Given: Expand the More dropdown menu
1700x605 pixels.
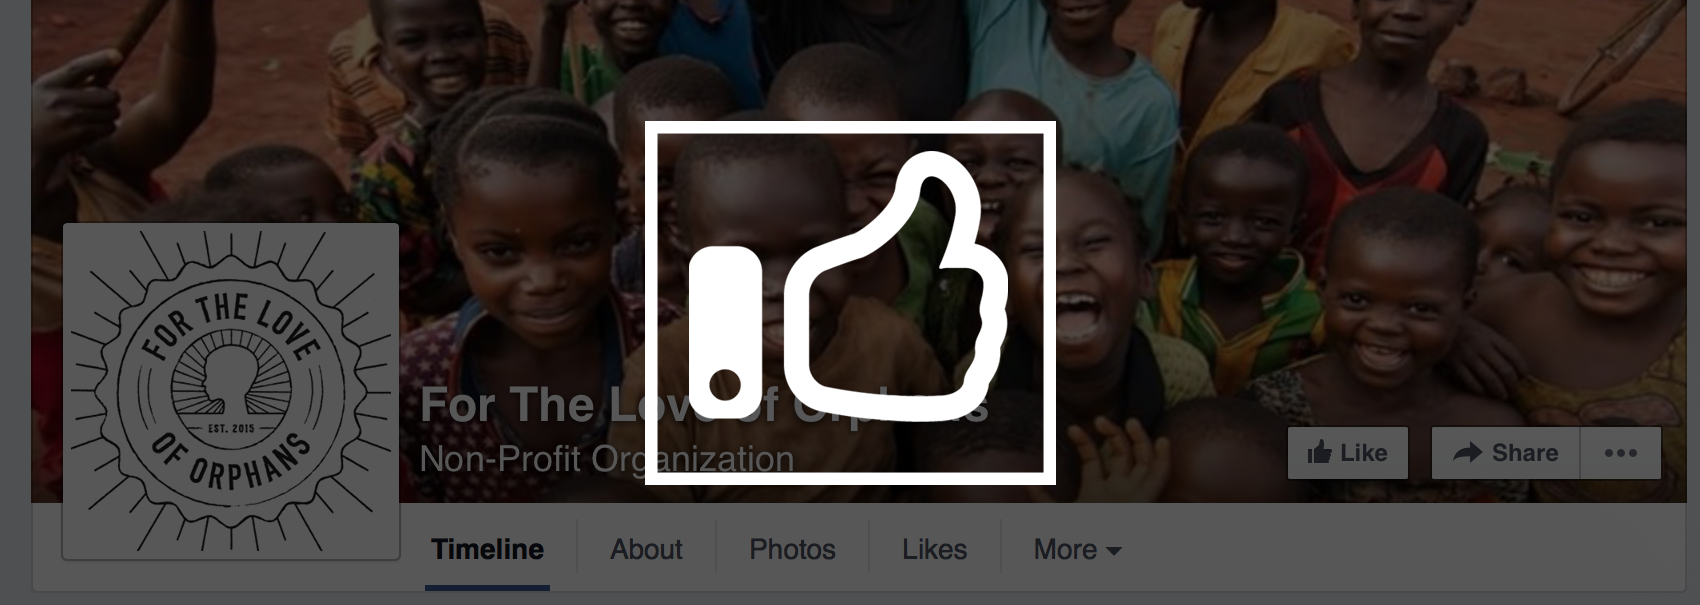Looking at the screenshot, I should tap(1077, 549).
